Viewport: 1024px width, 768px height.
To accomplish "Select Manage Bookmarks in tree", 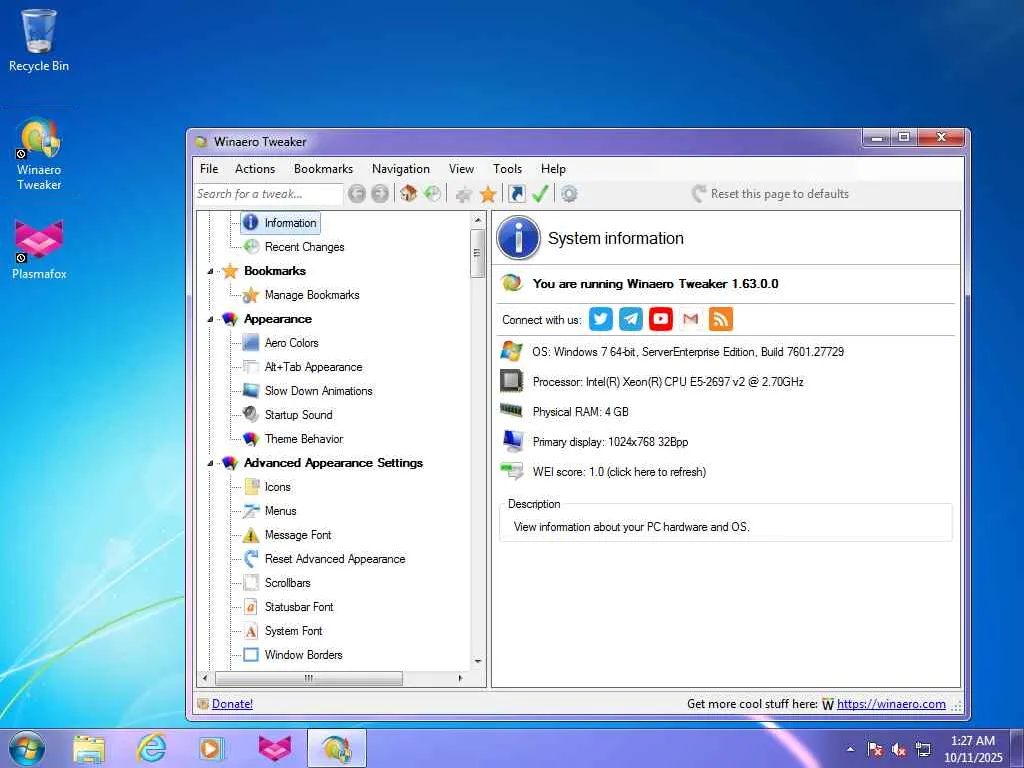I will [312, 295].
